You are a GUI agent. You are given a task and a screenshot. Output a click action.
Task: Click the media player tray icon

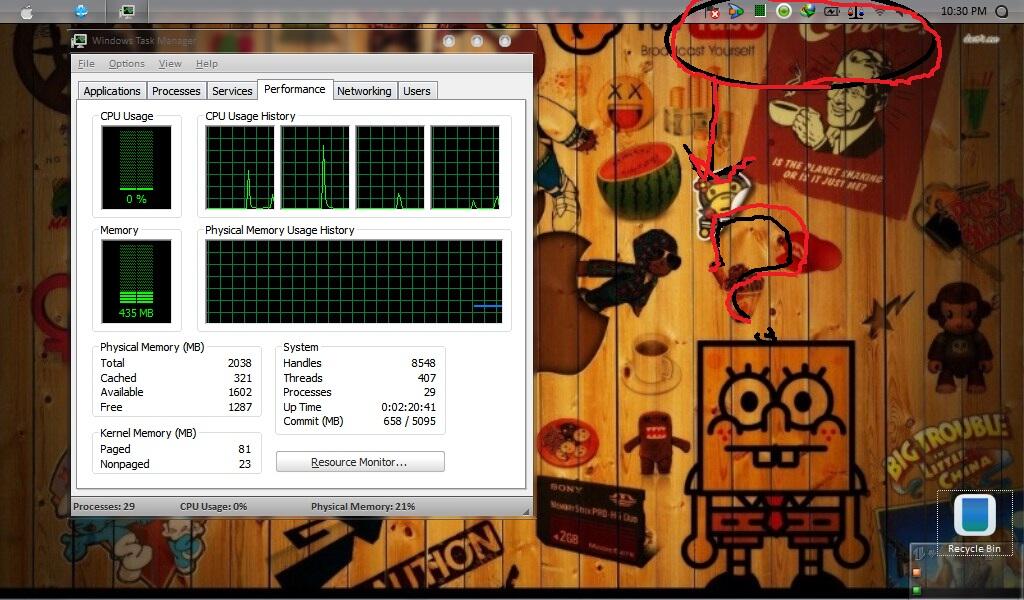pos(735,11)
